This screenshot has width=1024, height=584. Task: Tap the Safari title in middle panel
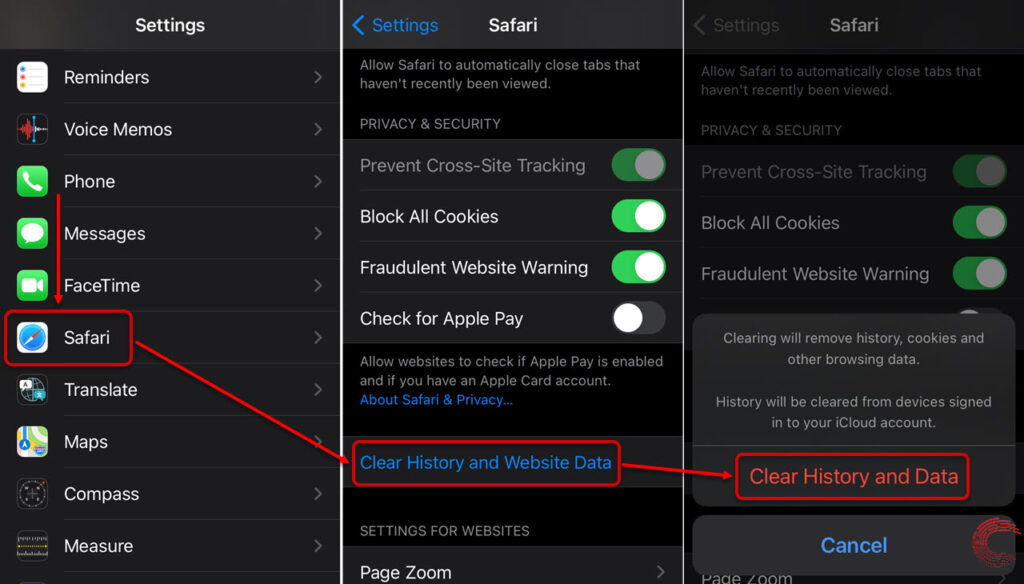(x=513, y=25)
